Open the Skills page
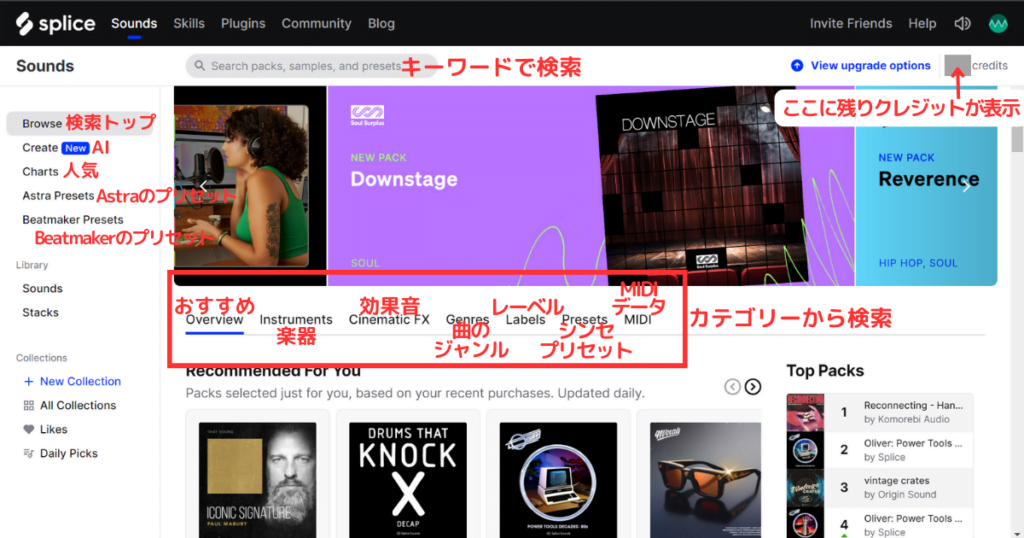The image size is (1024, 538). click(x=189, y=24)
